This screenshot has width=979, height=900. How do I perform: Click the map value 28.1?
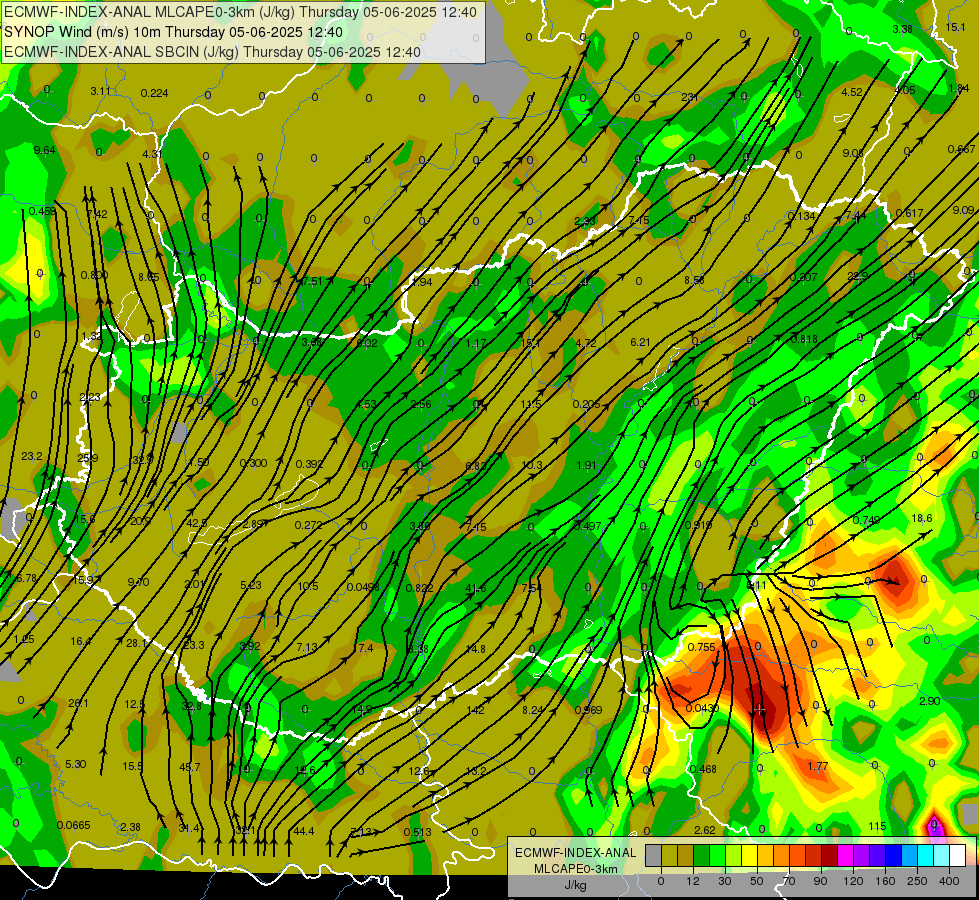pyautogui.click(x=137, y=643)
